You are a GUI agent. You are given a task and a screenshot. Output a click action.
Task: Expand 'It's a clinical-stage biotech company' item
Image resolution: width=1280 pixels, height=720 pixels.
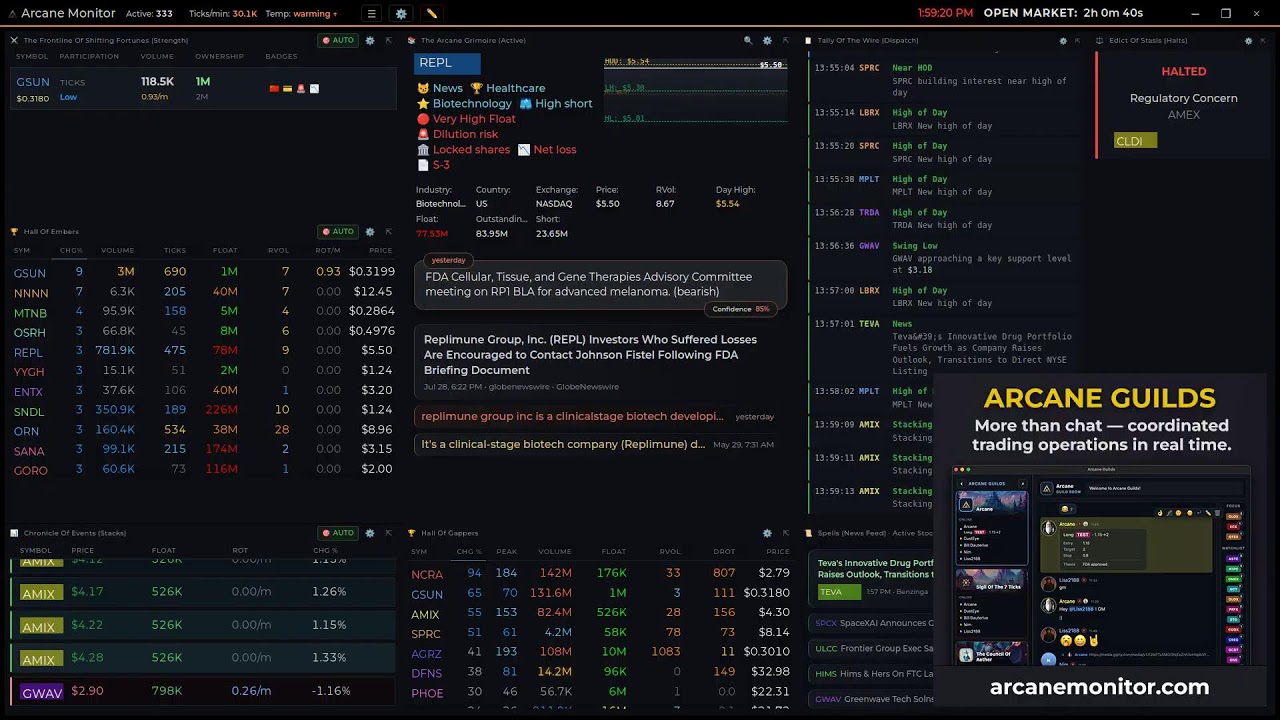(x=600, y=444)
